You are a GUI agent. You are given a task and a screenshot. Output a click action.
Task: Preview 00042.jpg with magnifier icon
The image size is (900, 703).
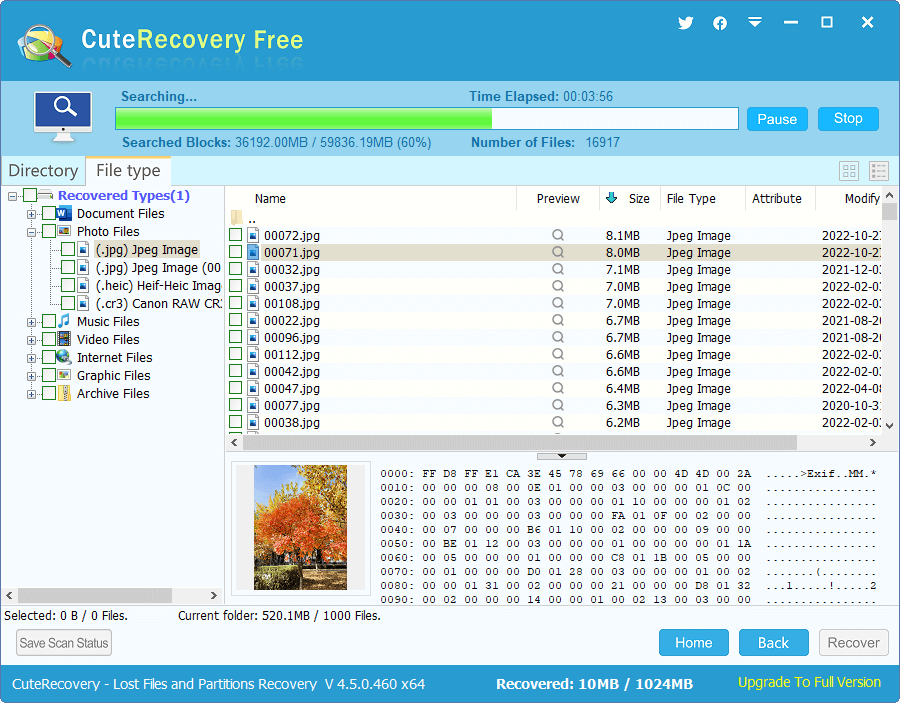pos(557,371)
